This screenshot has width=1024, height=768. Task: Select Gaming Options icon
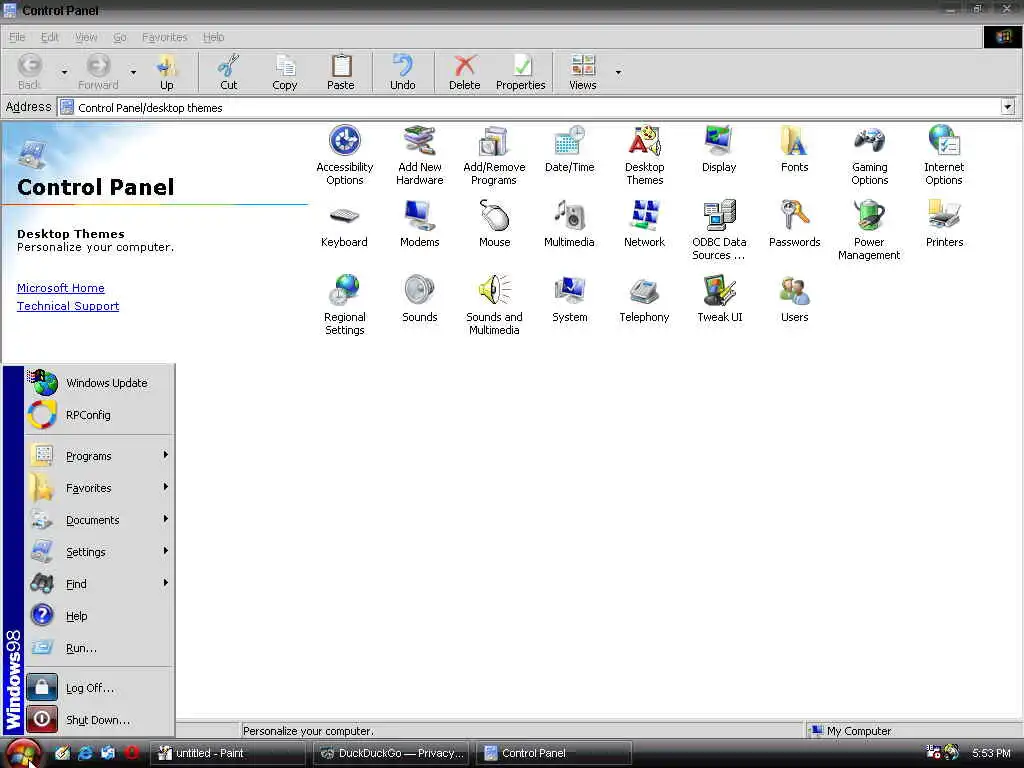(x=869, y=155)
